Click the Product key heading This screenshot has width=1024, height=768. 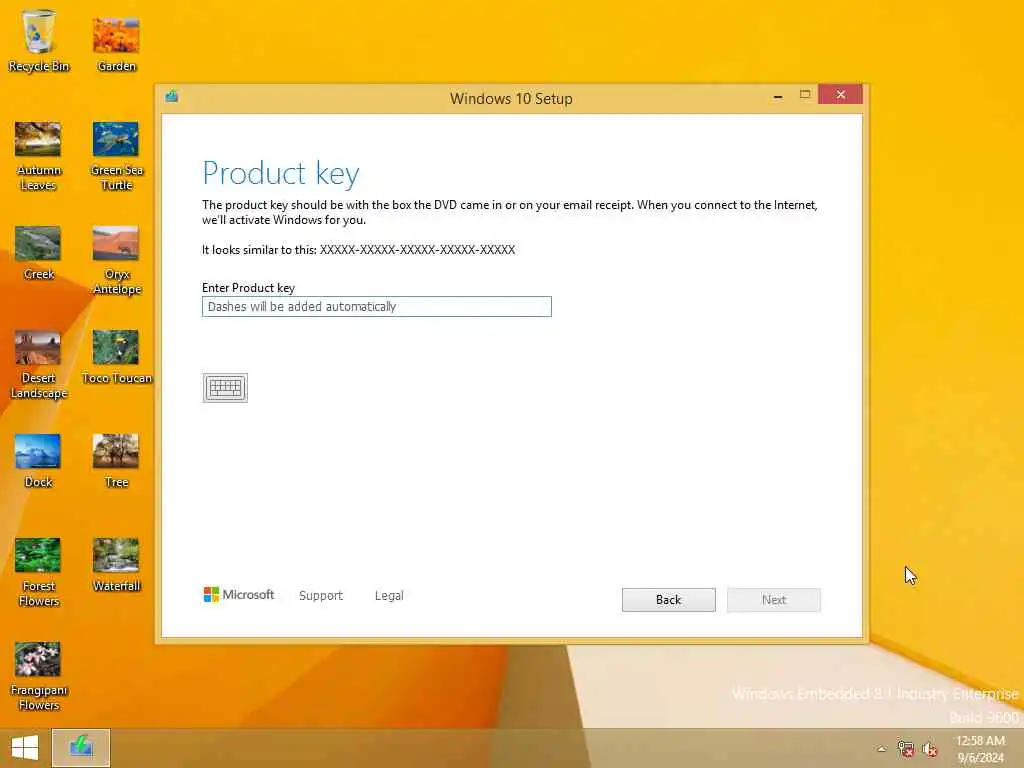pyautogui.click(x=281, y=173)
